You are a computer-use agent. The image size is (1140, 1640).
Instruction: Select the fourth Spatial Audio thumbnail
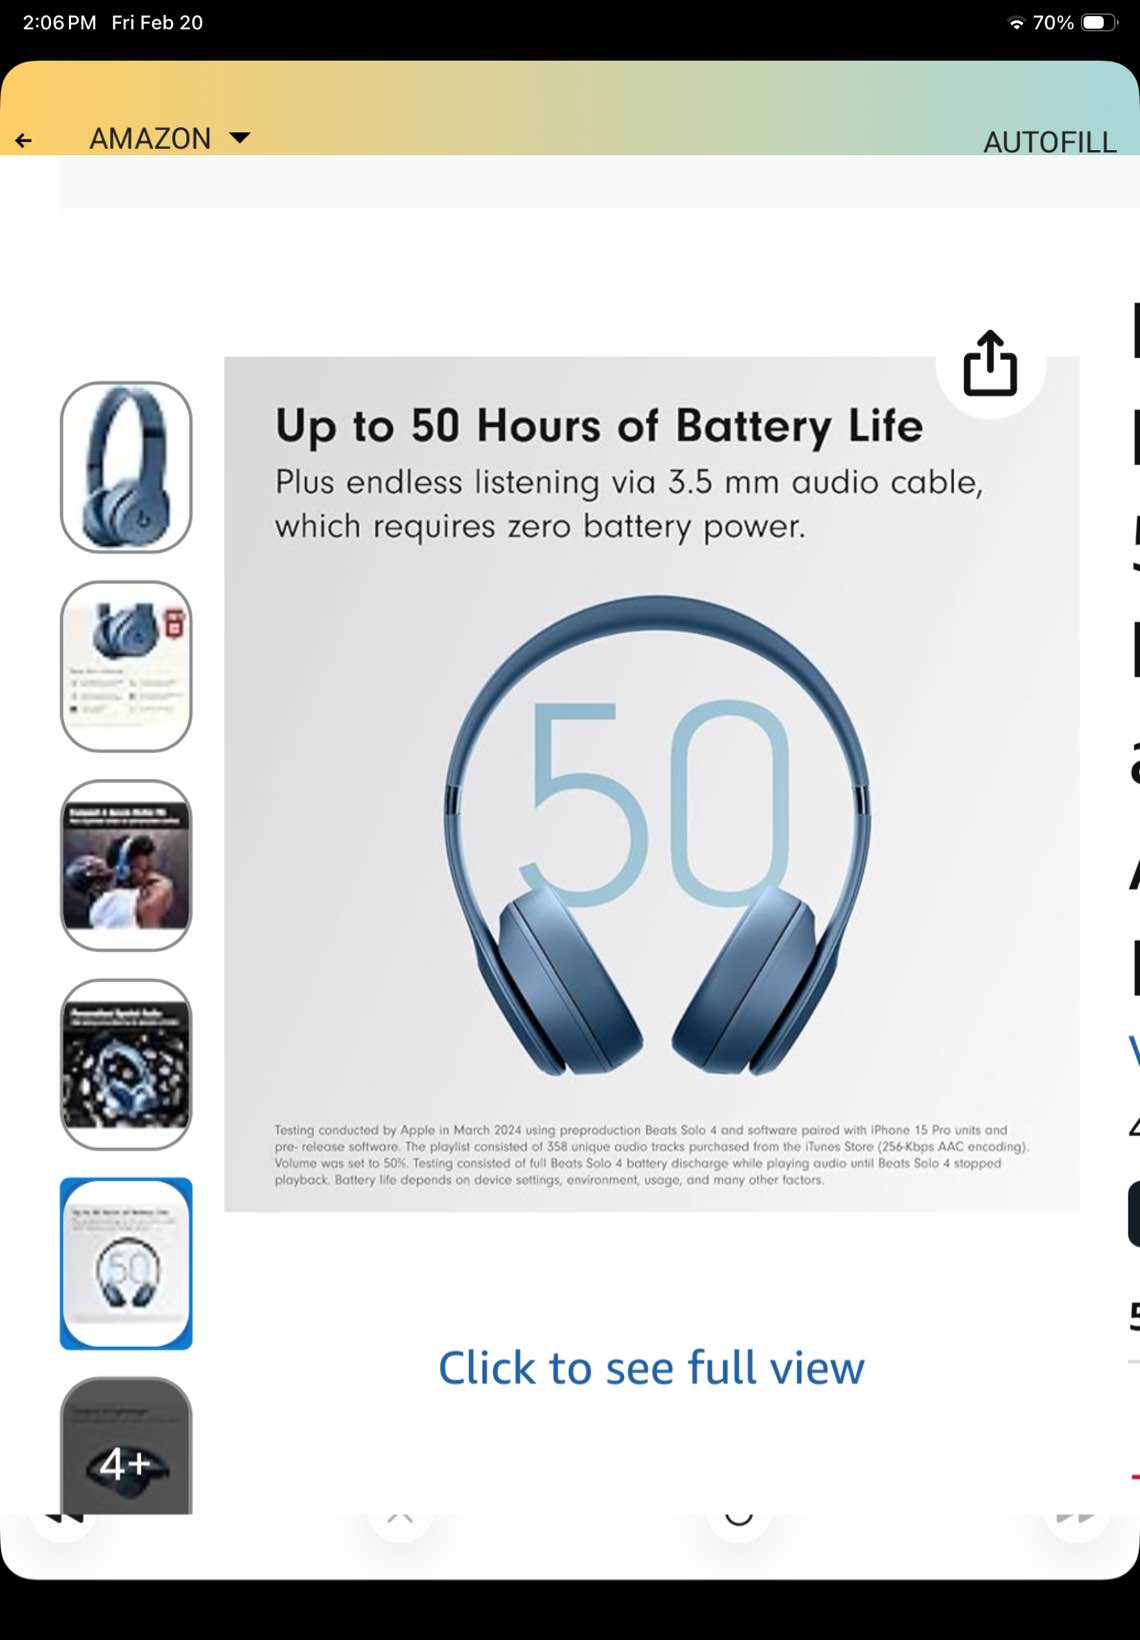coord(126,1064)
